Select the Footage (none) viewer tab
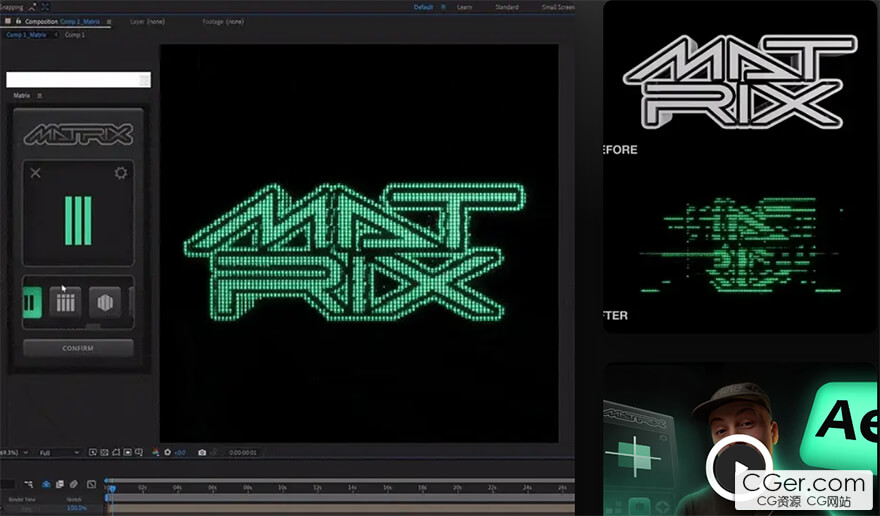The width and height of the screenshot is (880, 516). [223, 21]
